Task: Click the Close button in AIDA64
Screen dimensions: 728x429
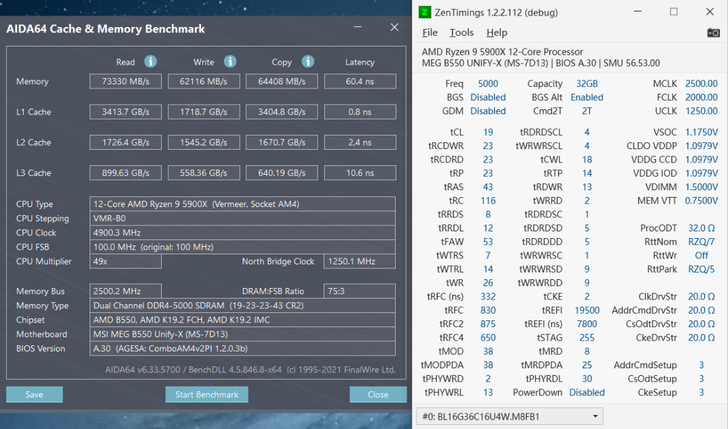Action: point(378,395)
